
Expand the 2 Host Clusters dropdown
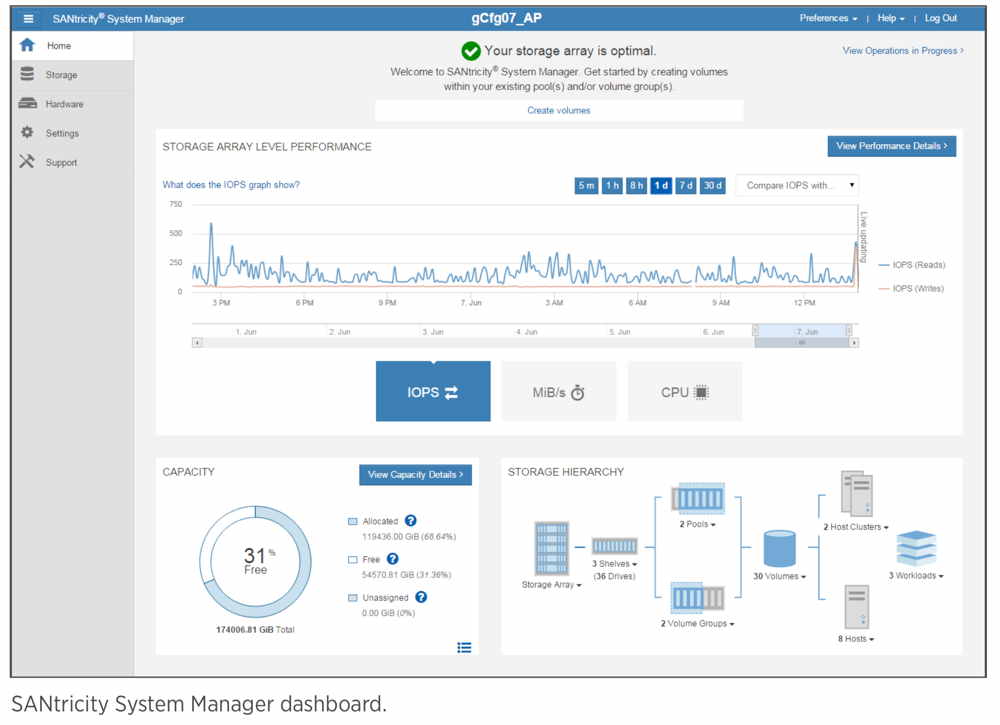click(856, 527)
